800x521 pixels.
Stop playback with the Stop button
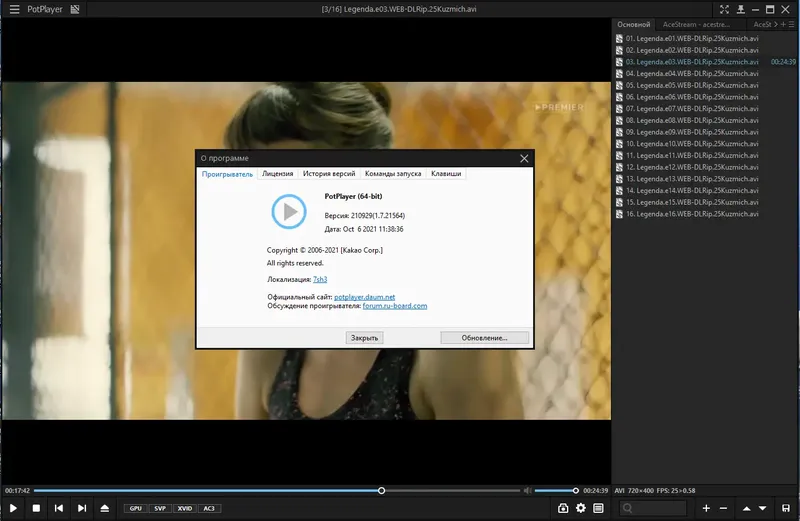point(36,508)
